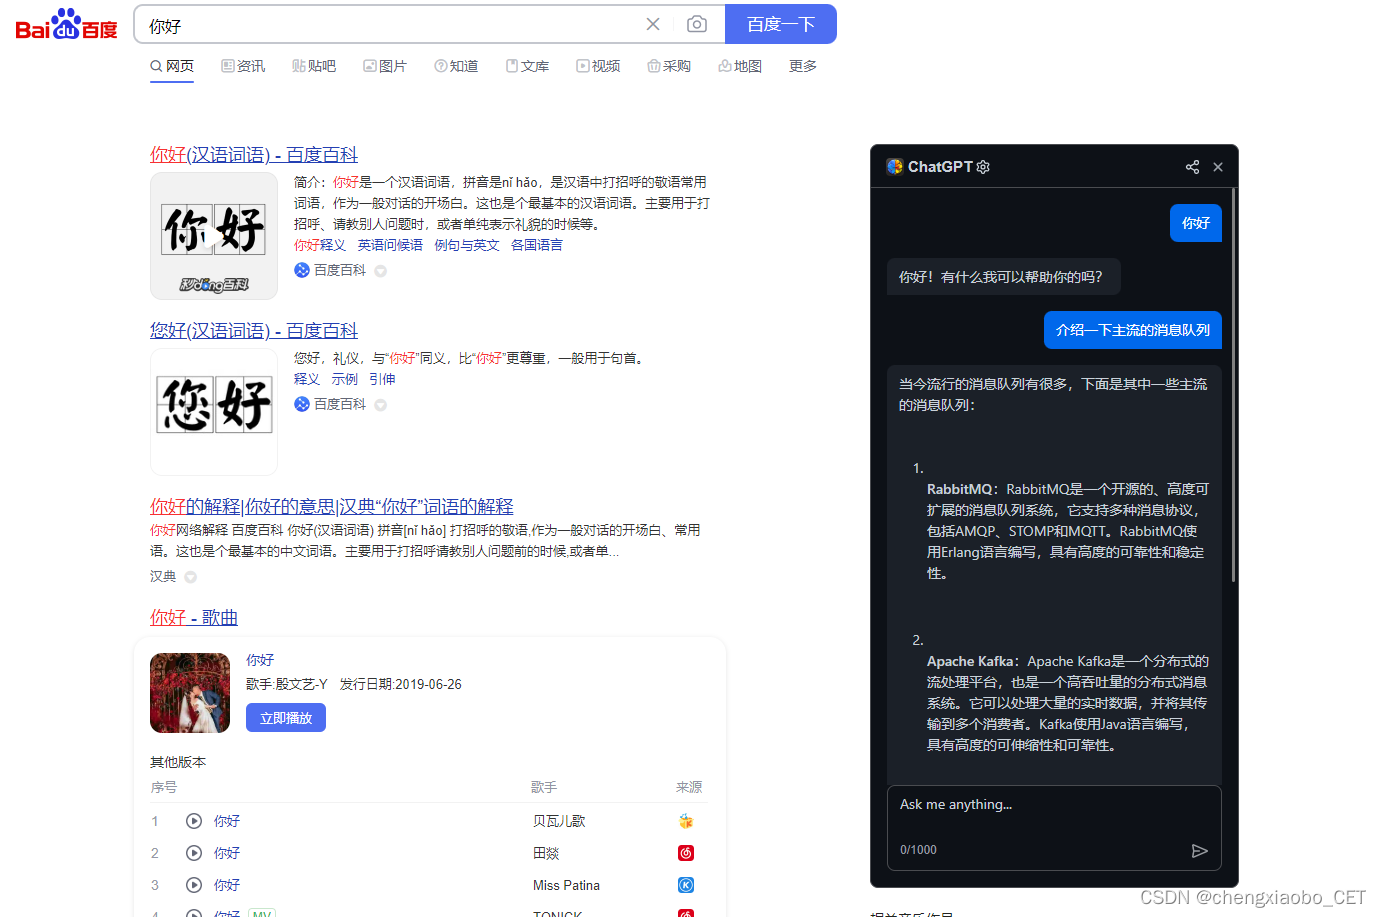This screenshot has width=1381, height=917.
Task: Open source icon for 贝瓦儿歌 row
Action: [x=686, y=821]
